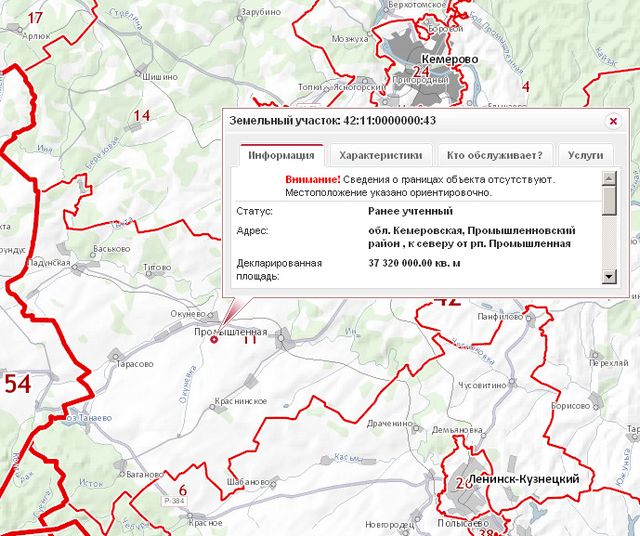Image resolution: width=640 pixels, height=536 pixels.
Task: Click the district number 54 label
Action: tap(17, 384)
